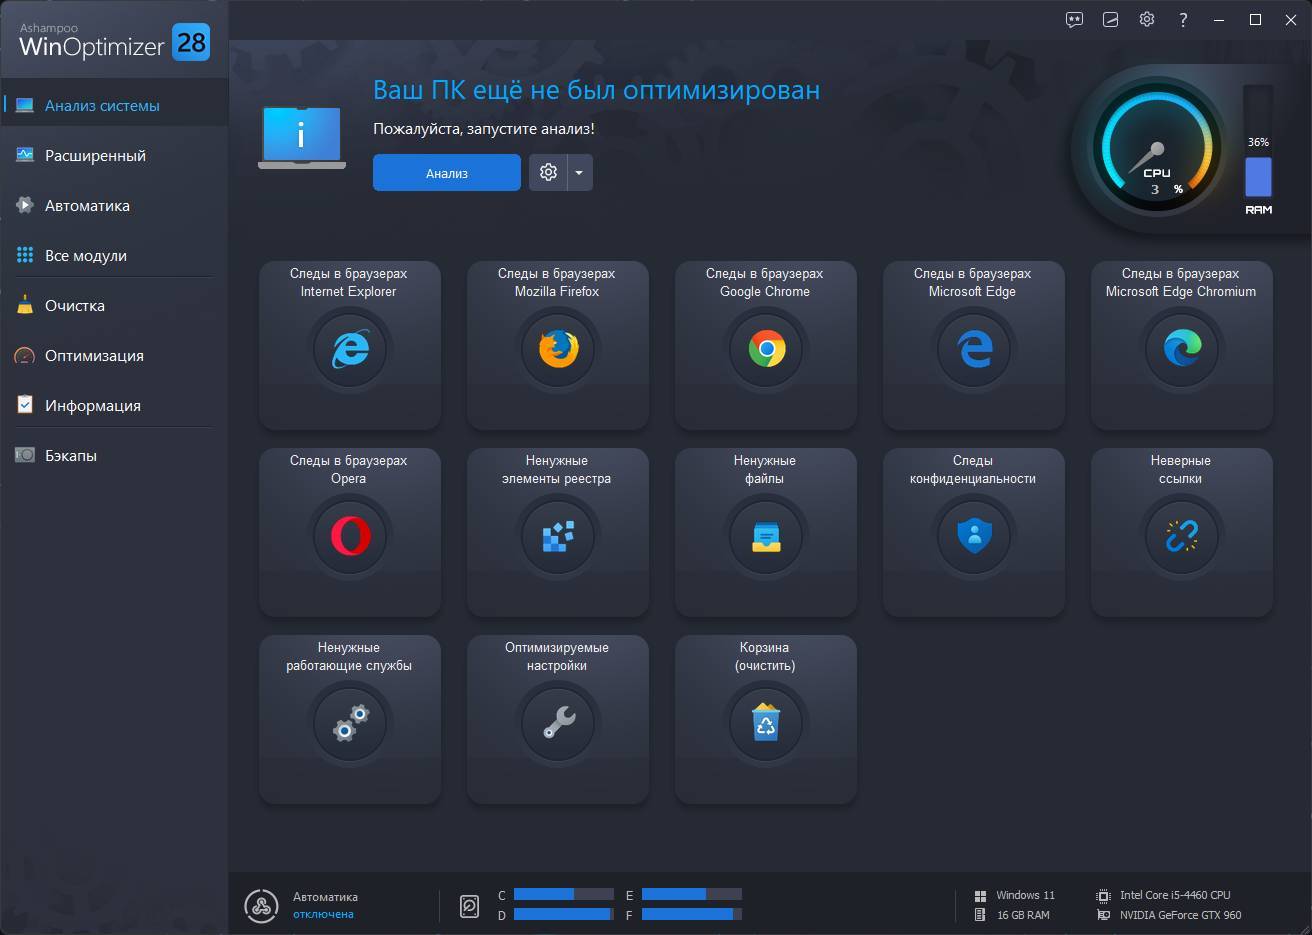Click the Opera browser traces icon
The height and width of the screenshot is (935, 1312).
click(x=350, y=536)
